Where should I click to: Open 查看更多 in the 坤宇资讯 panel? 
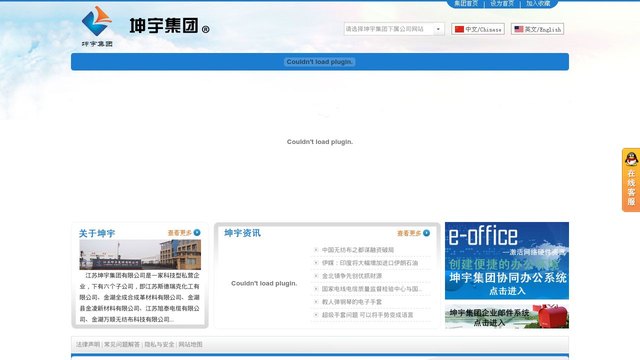tap(409, 233)
